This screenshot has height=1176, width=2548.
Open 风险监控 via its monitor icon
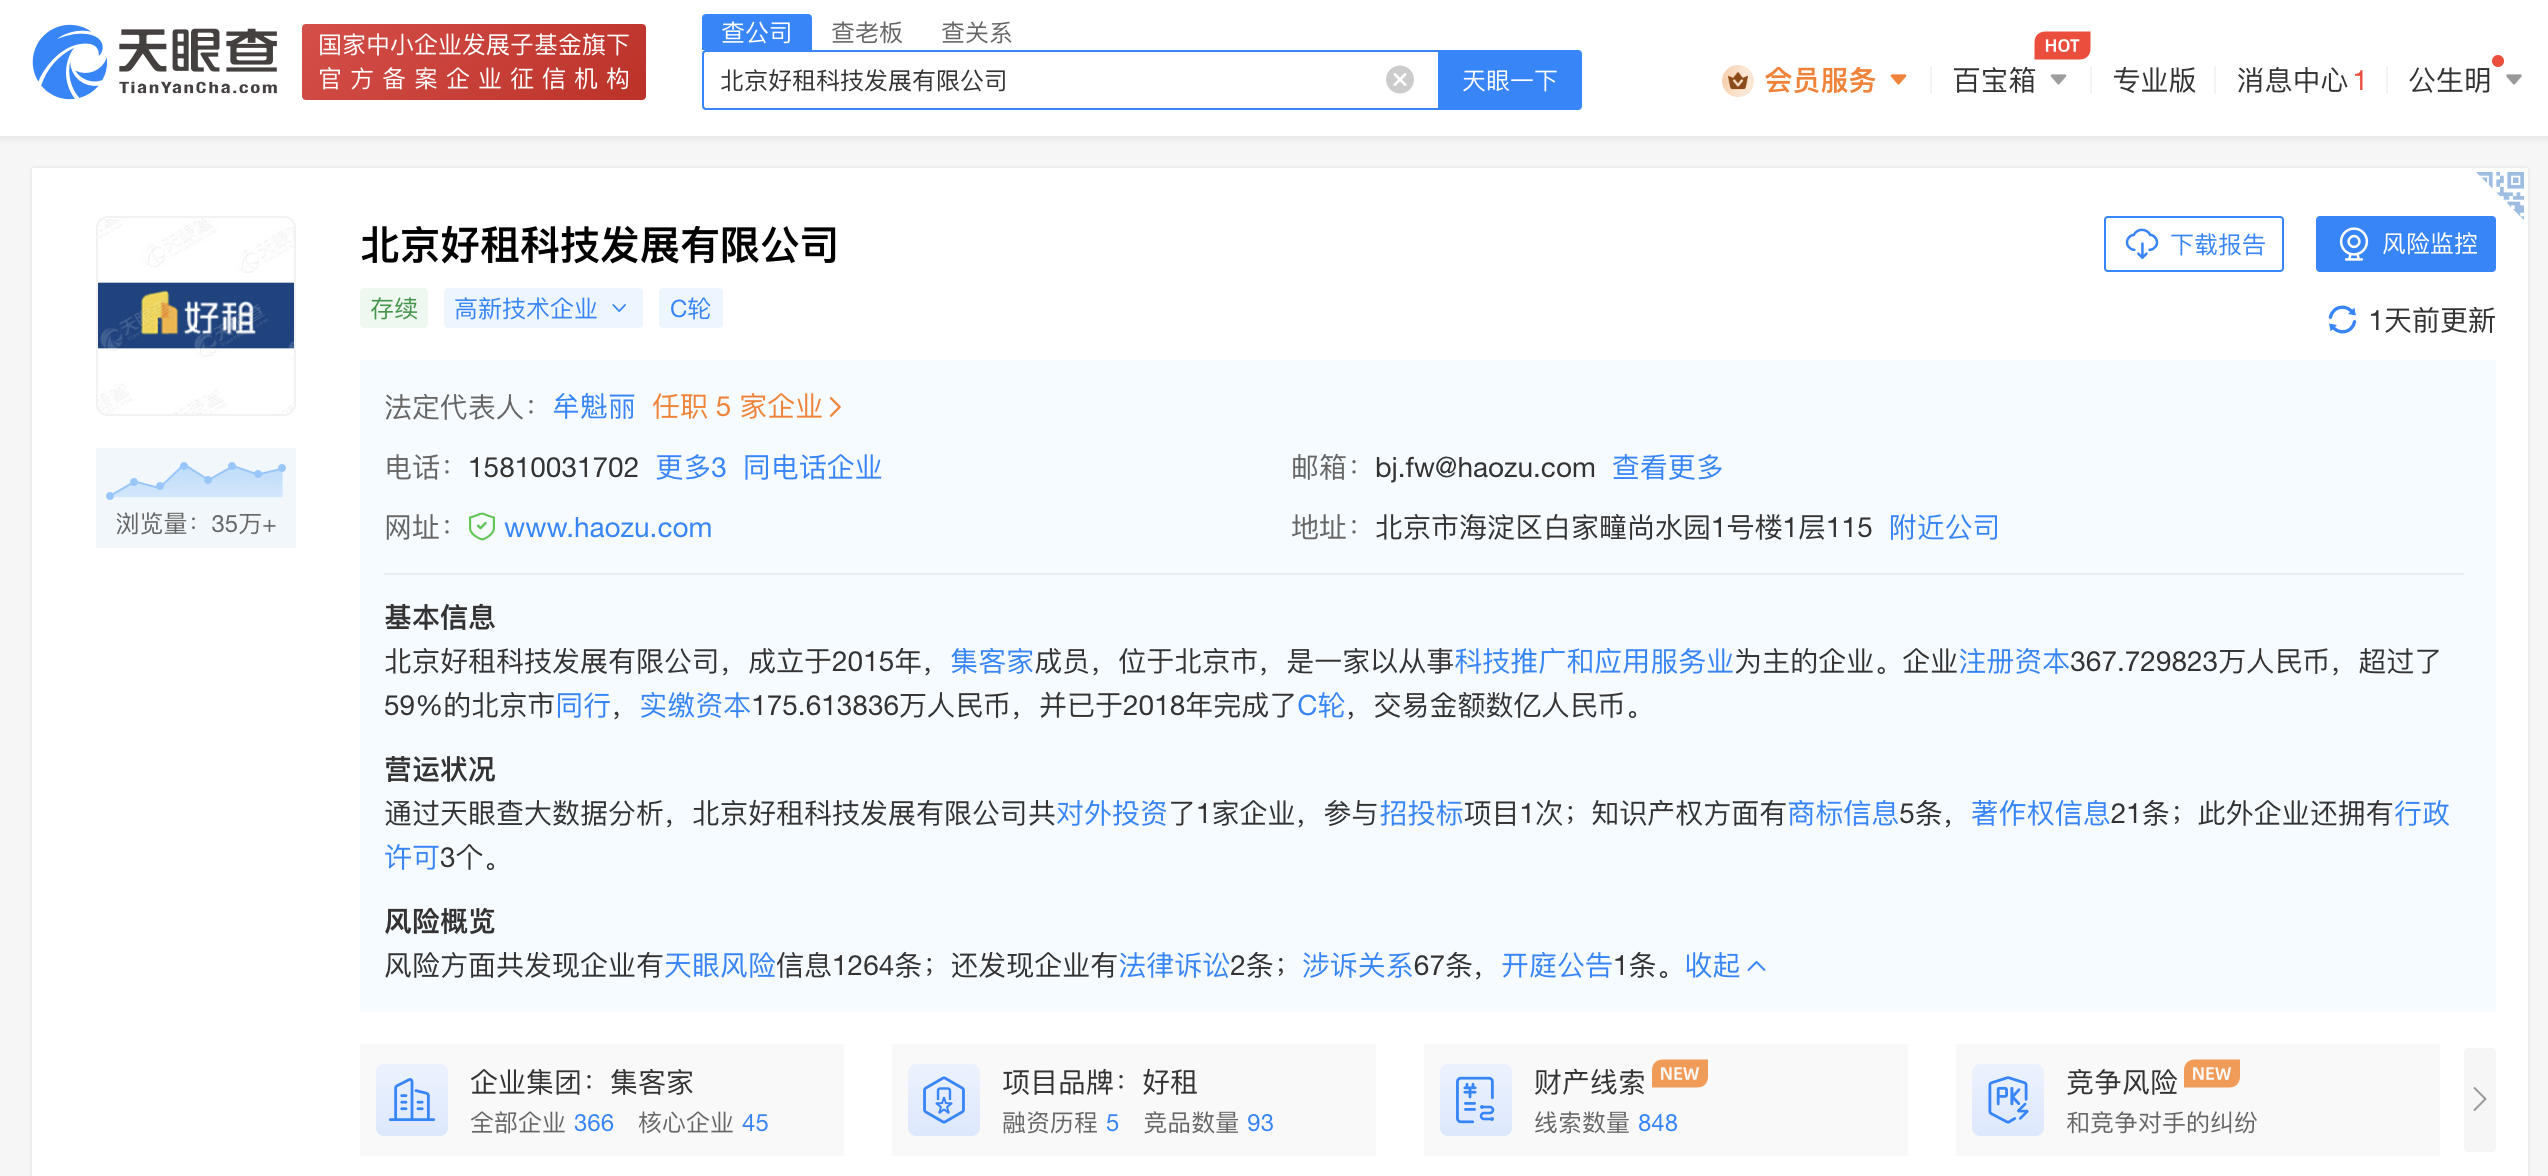2355,242
